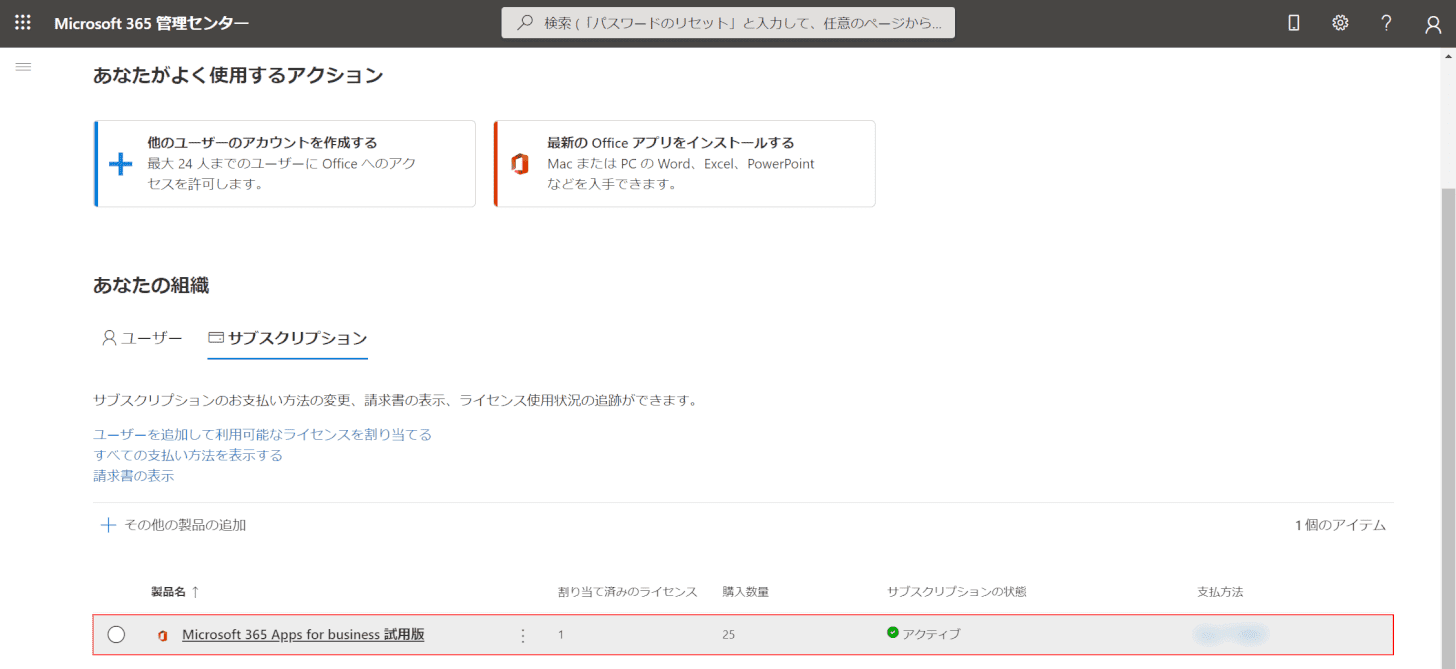Click the green active status icon
This screenshot has height=669, width=1456.
click(x=892, y=633)
